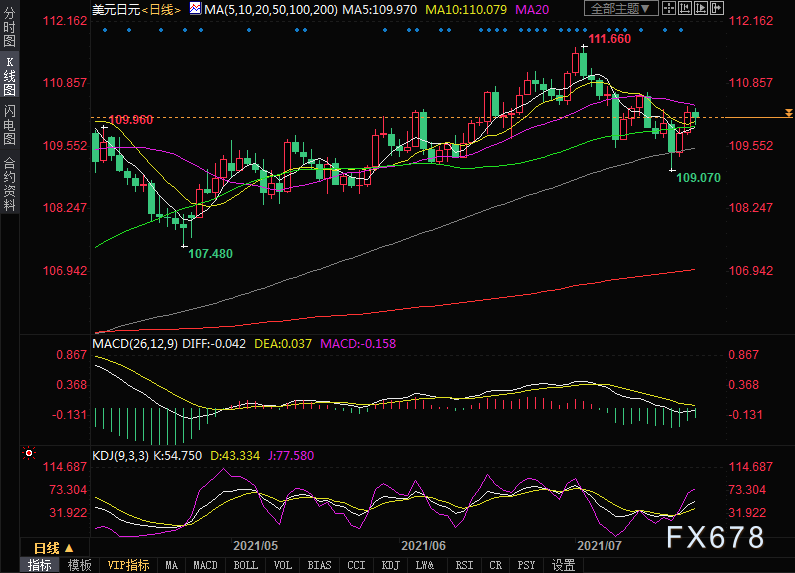Image resolution: width=795 pixels, height=573 pixels.
Task: Click the MA indicator chart icon
Action: 195,8
